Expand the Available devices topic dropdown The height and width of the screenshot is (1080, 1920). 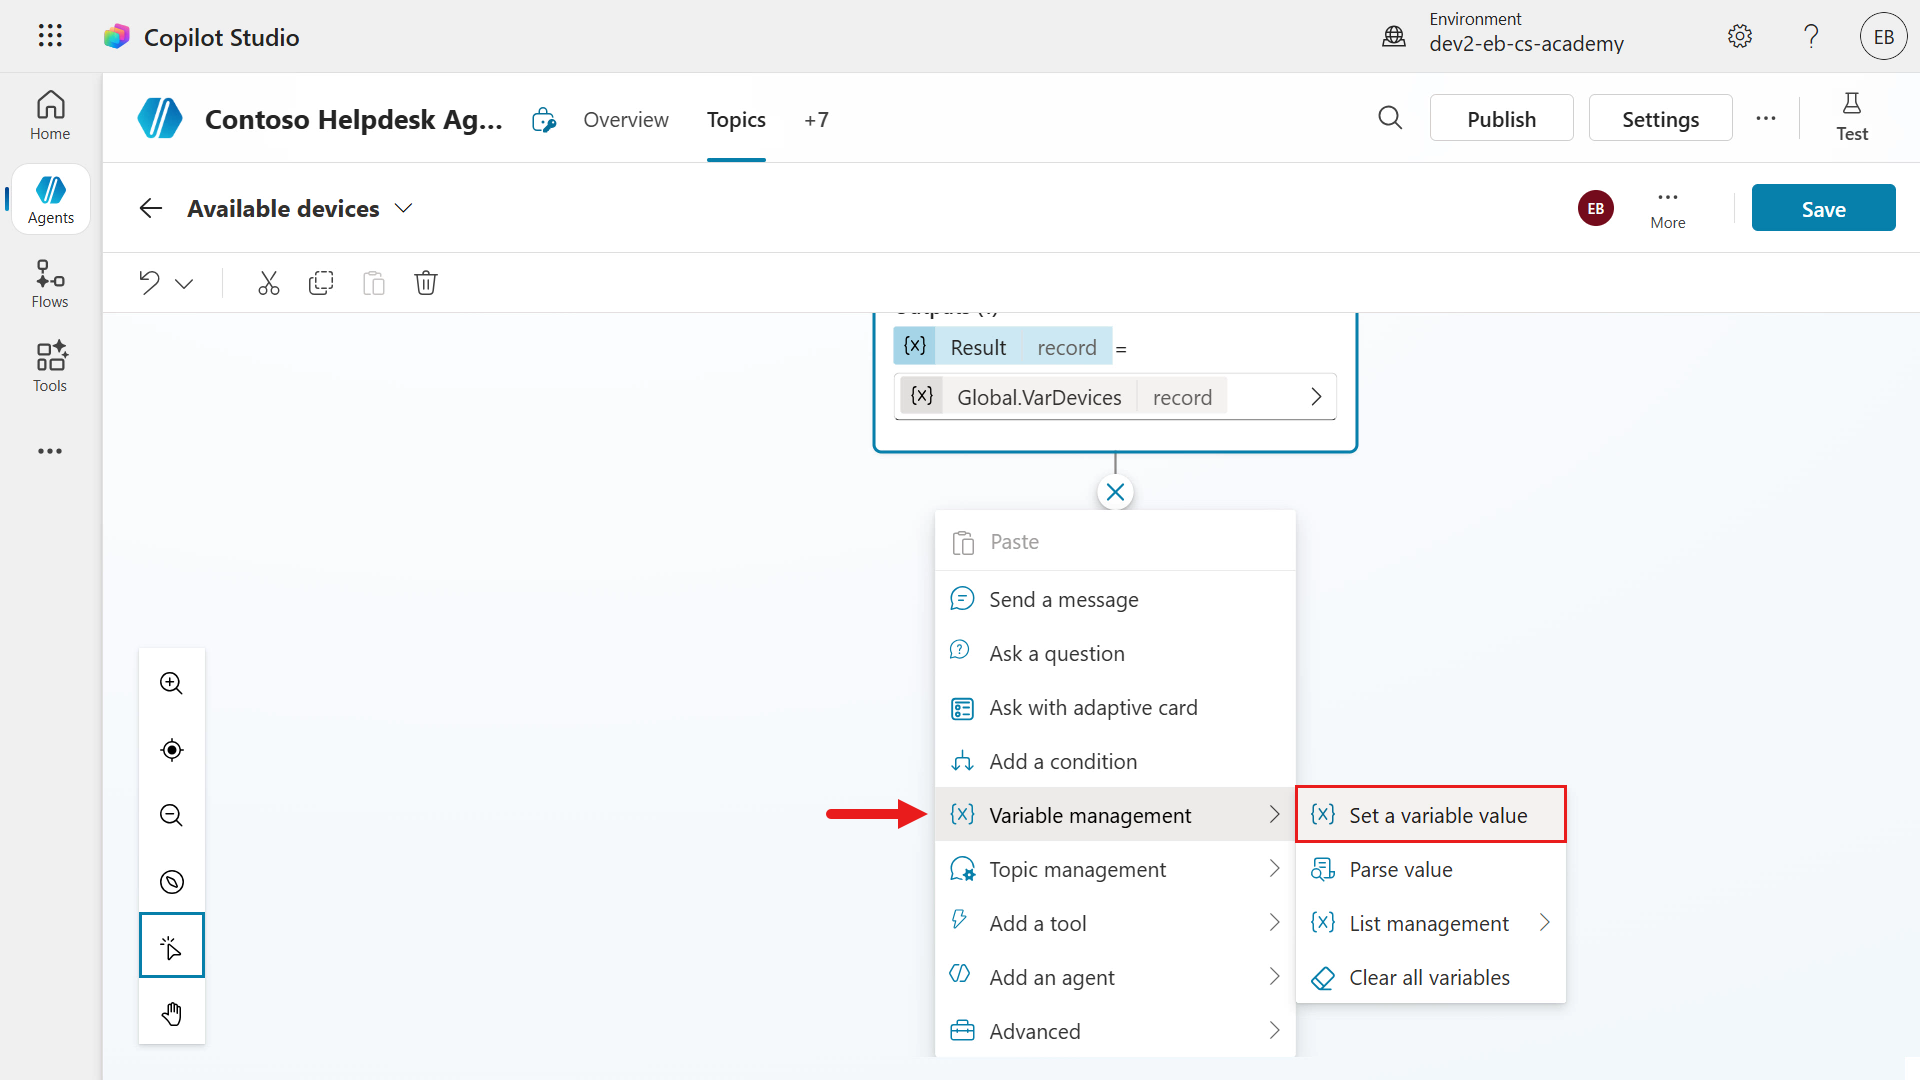[x=403, y=208]
